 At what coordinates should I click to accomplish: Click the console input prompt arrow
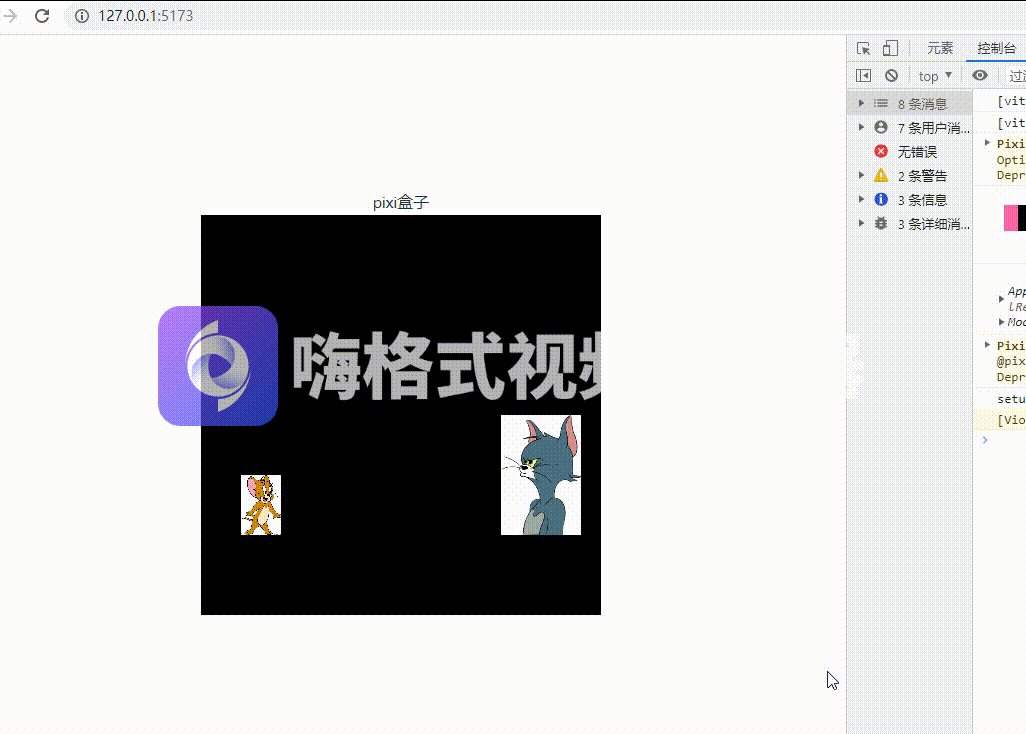(985, 440)
